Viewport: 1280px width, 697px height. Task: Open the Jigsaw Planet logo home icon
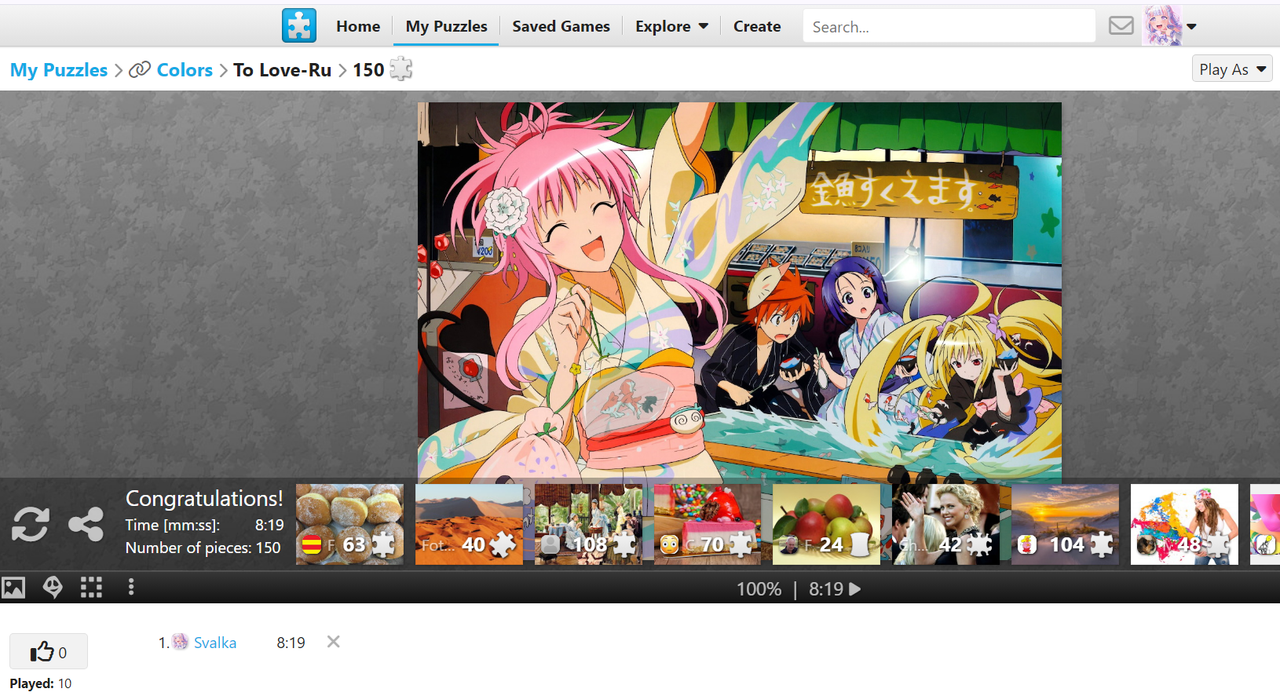[299, 26]
